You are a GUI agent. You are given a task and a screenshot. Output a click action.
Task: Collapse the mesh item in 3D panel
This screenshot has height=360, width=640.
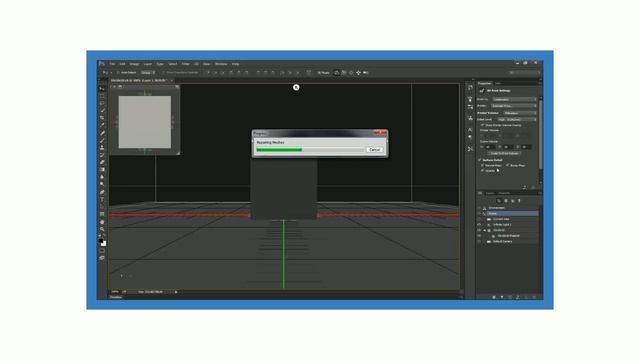pos(485,230)
